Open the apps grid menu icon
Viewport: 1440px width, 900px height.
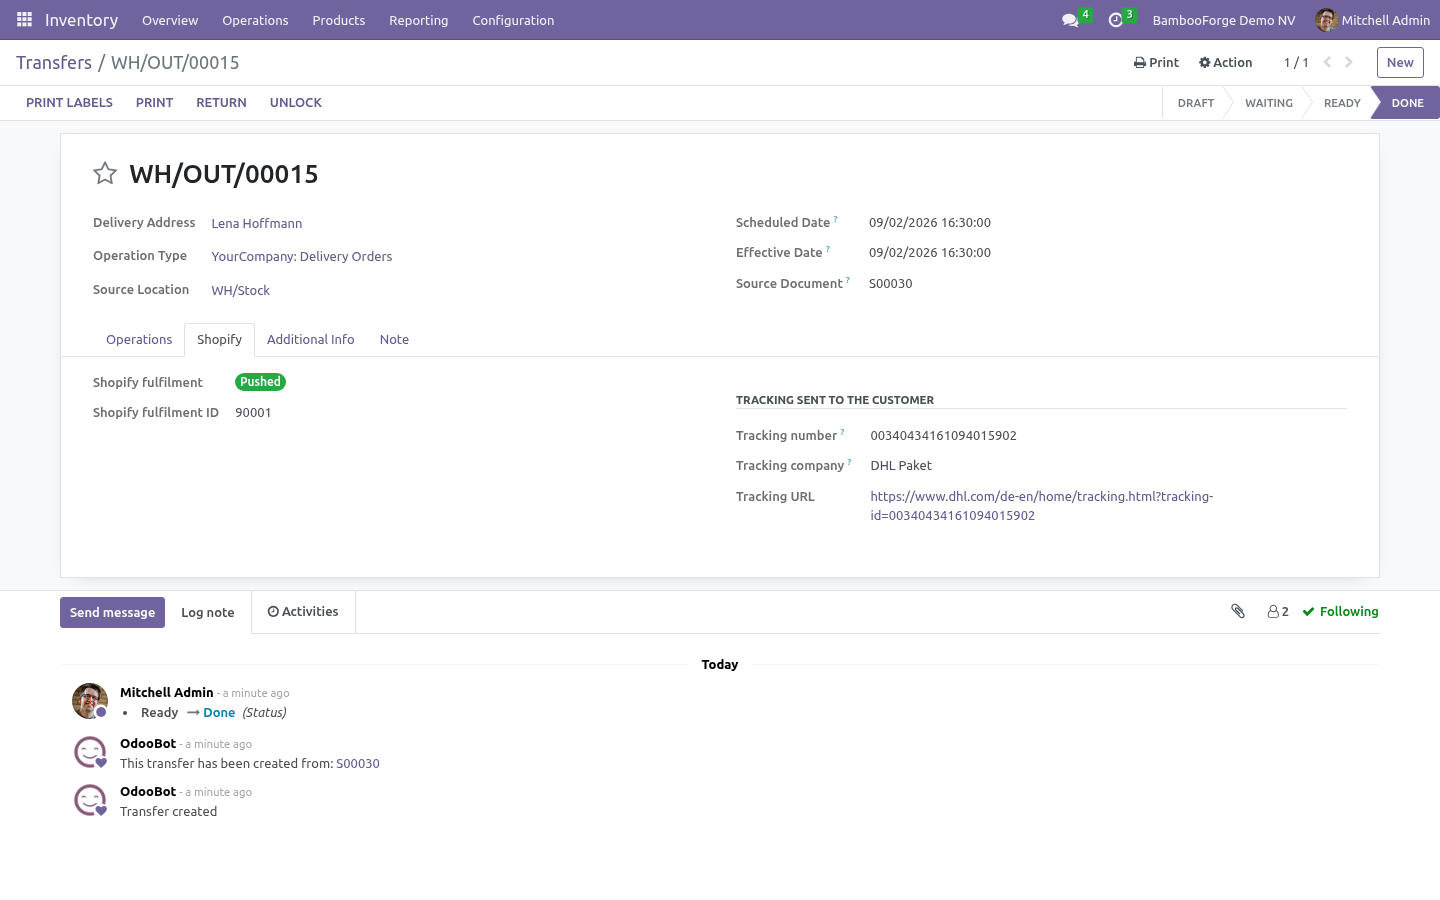pos(24,20)
